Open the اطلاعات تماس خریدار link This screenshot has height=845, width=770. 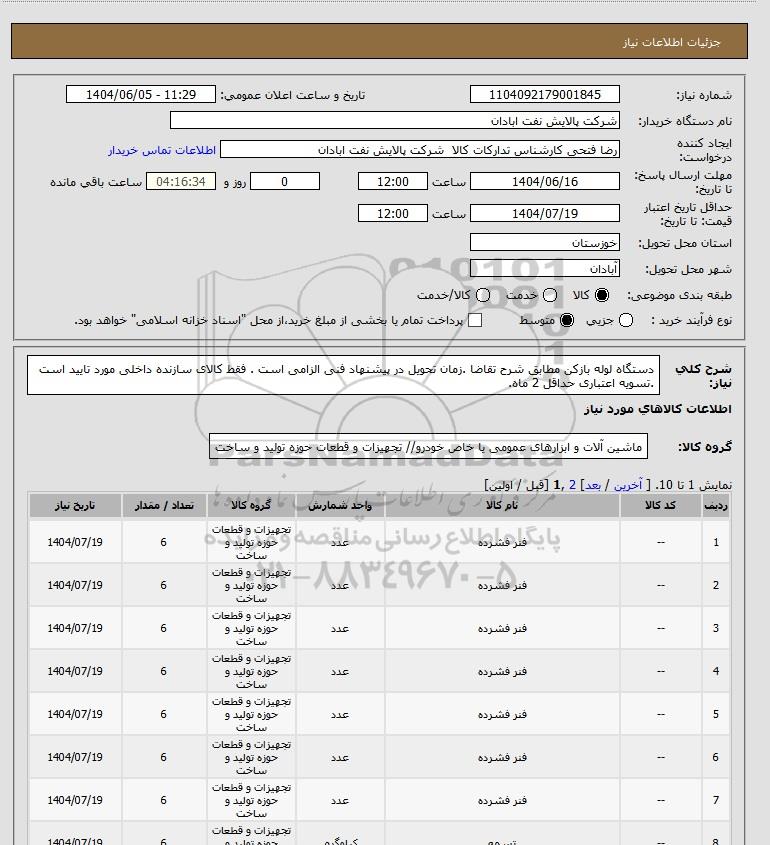tap(162, 150)
